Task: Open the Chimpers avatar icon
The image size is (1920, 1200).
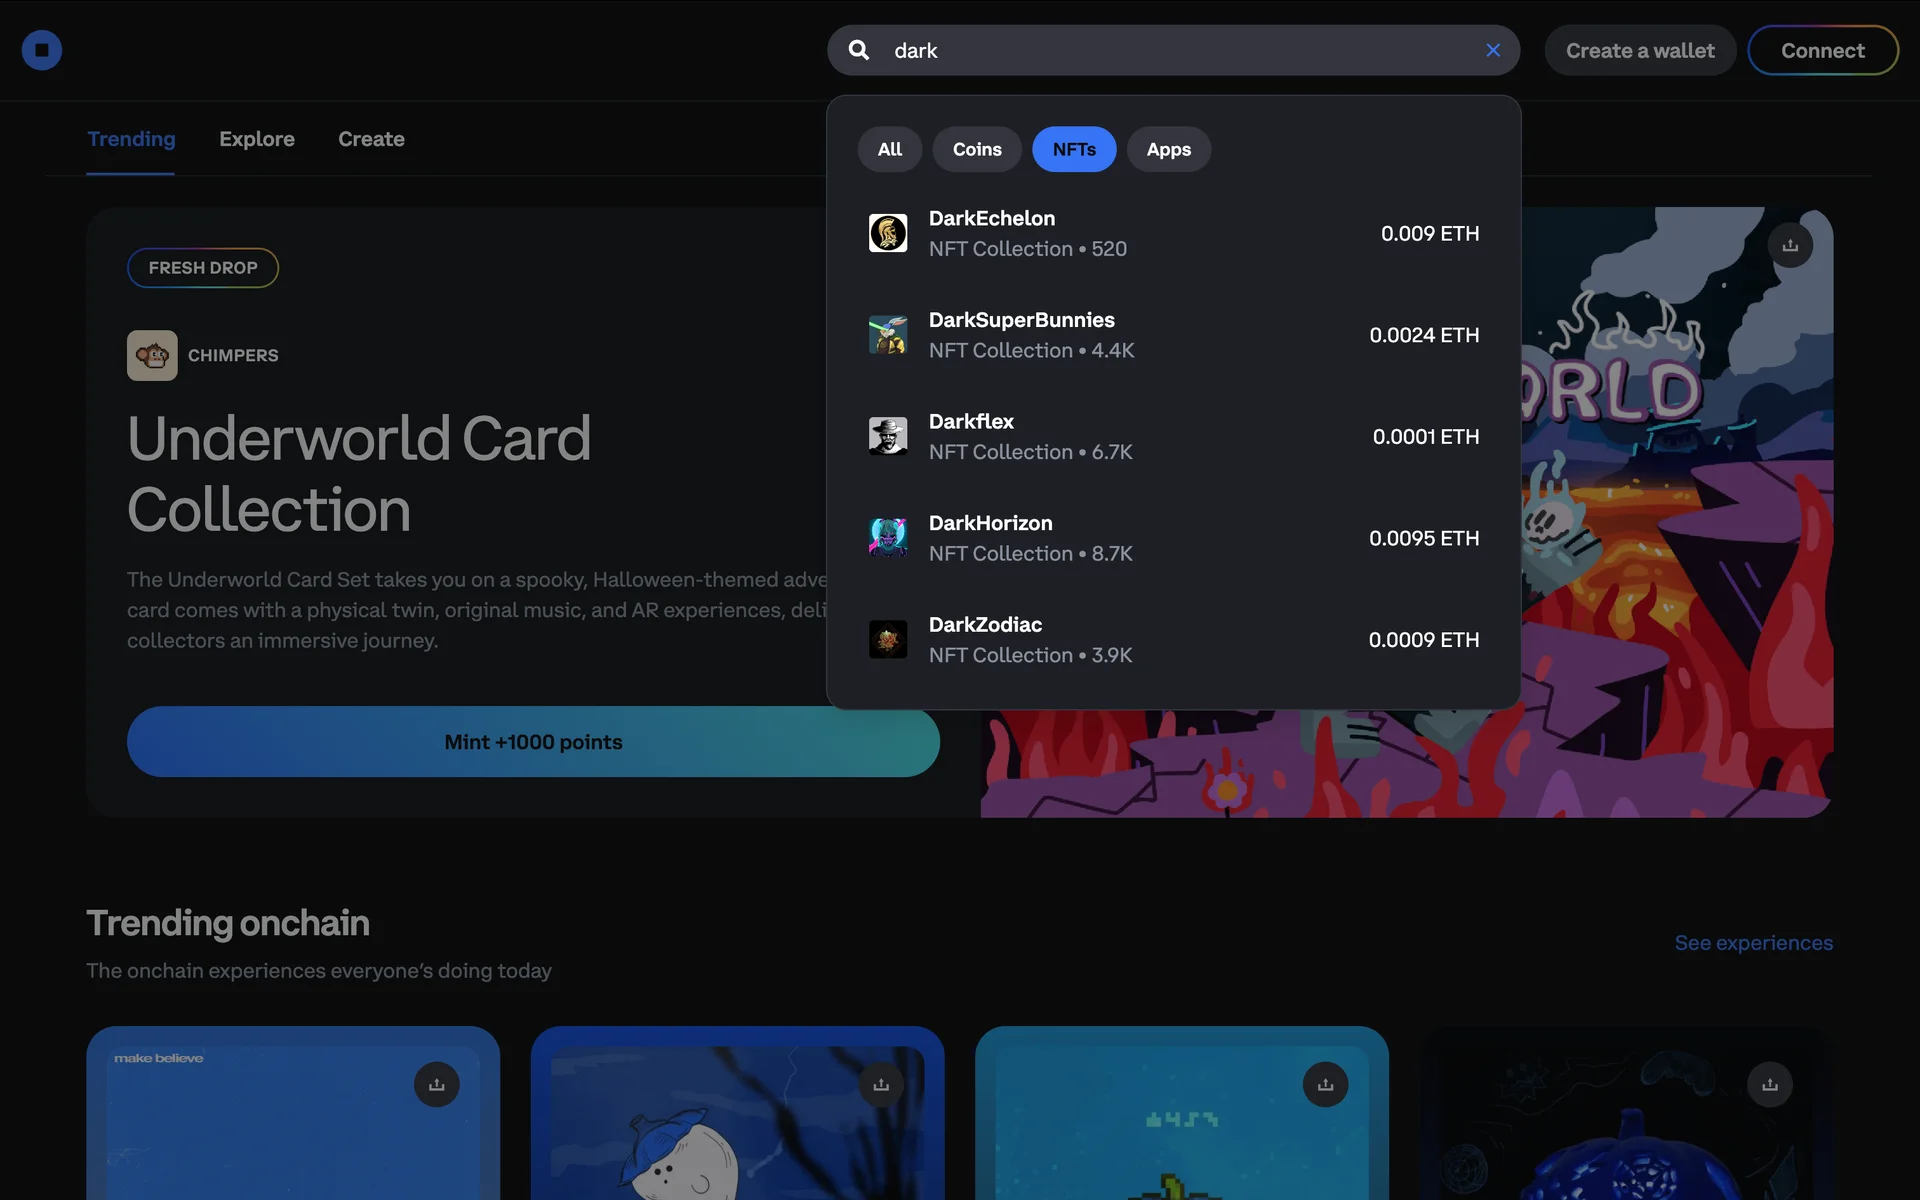Action: [x=152, y=355]
